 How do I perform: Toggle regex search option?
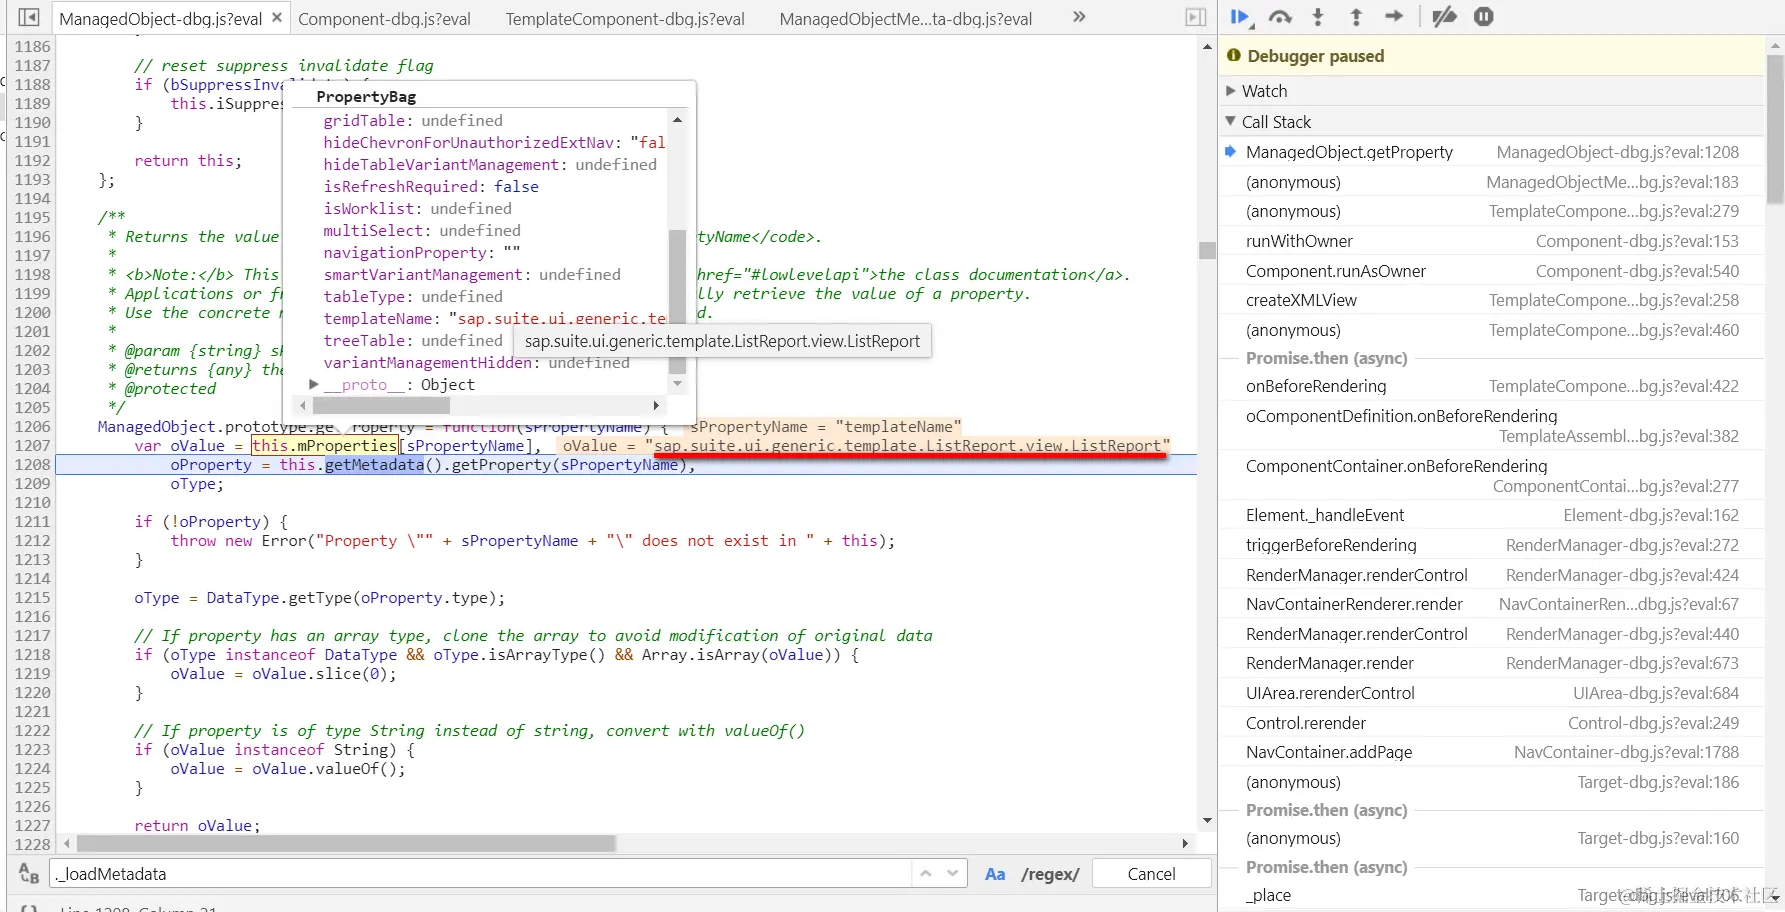(1050, 874)
